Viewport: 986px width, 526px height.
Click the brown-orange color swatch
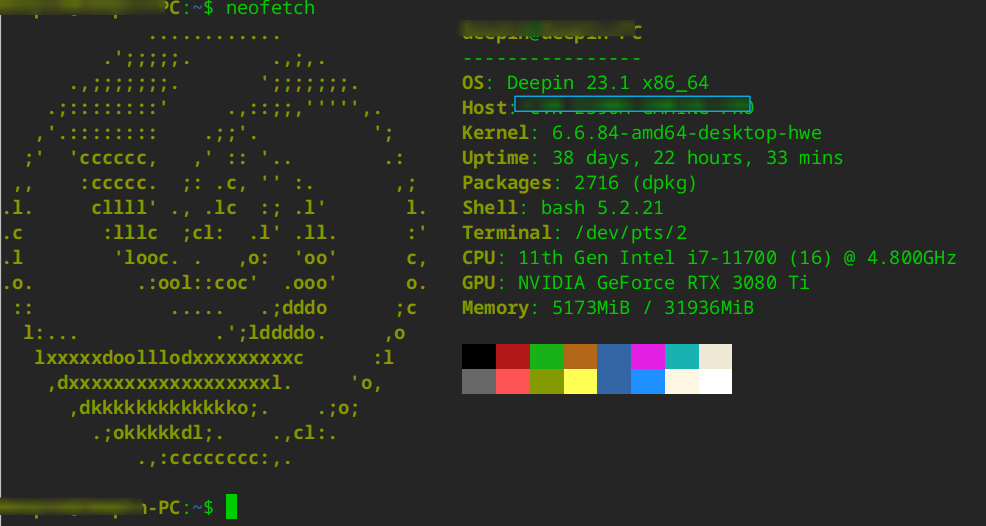click(x=580, y=356)
